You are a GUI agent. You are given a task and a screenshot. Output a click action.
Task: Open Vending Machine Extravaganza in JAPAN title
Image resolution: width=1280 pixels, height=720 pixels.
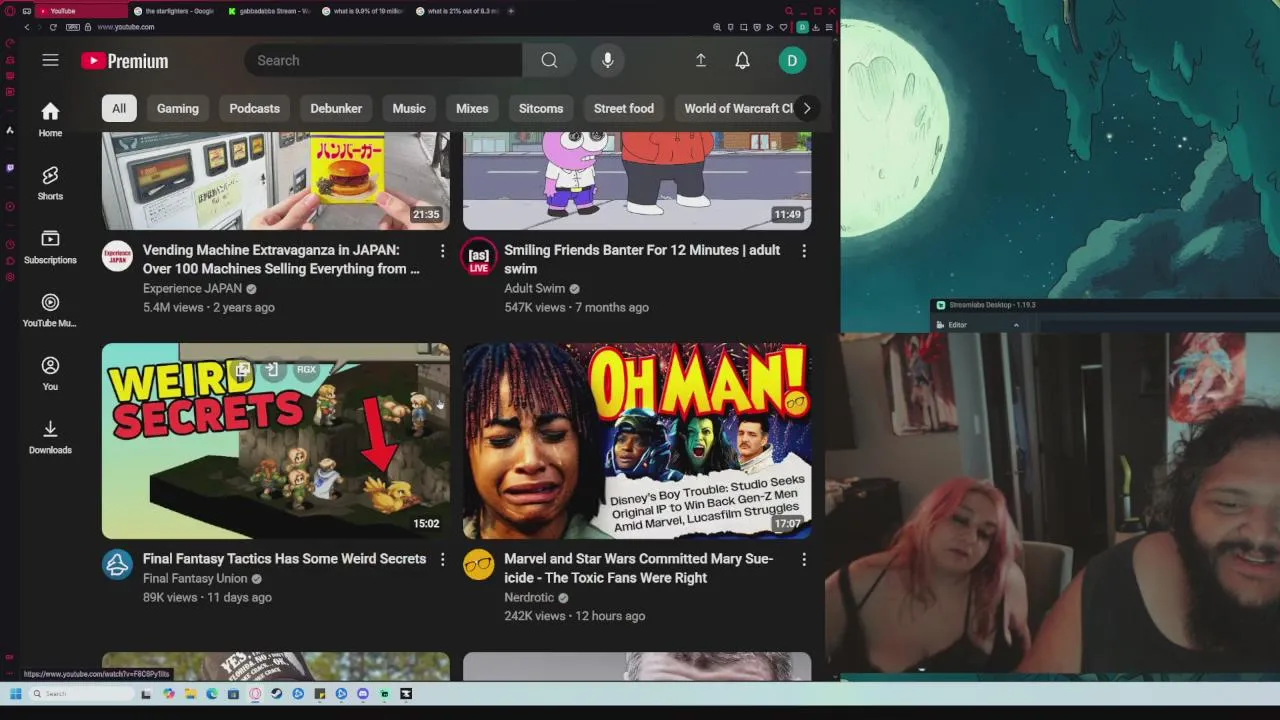281,259
